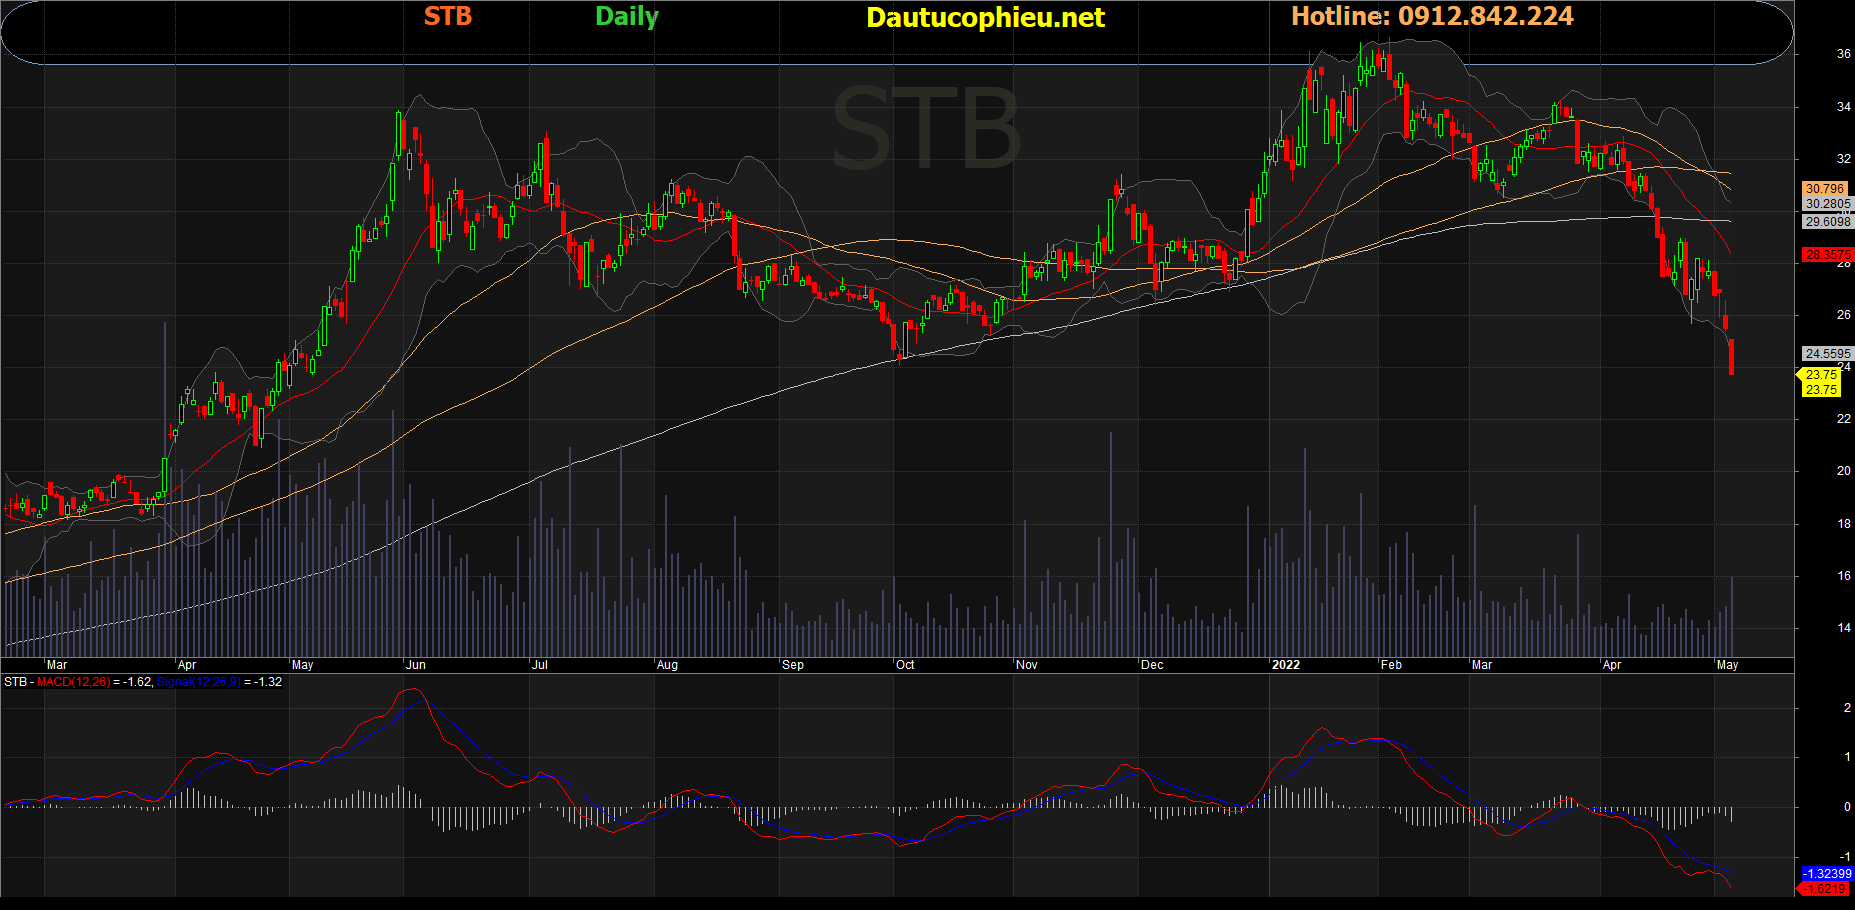Viewport: 1855px width, 910px height.
Task: Click the Signal(12,26,9) indicator label
Action: 198,682
